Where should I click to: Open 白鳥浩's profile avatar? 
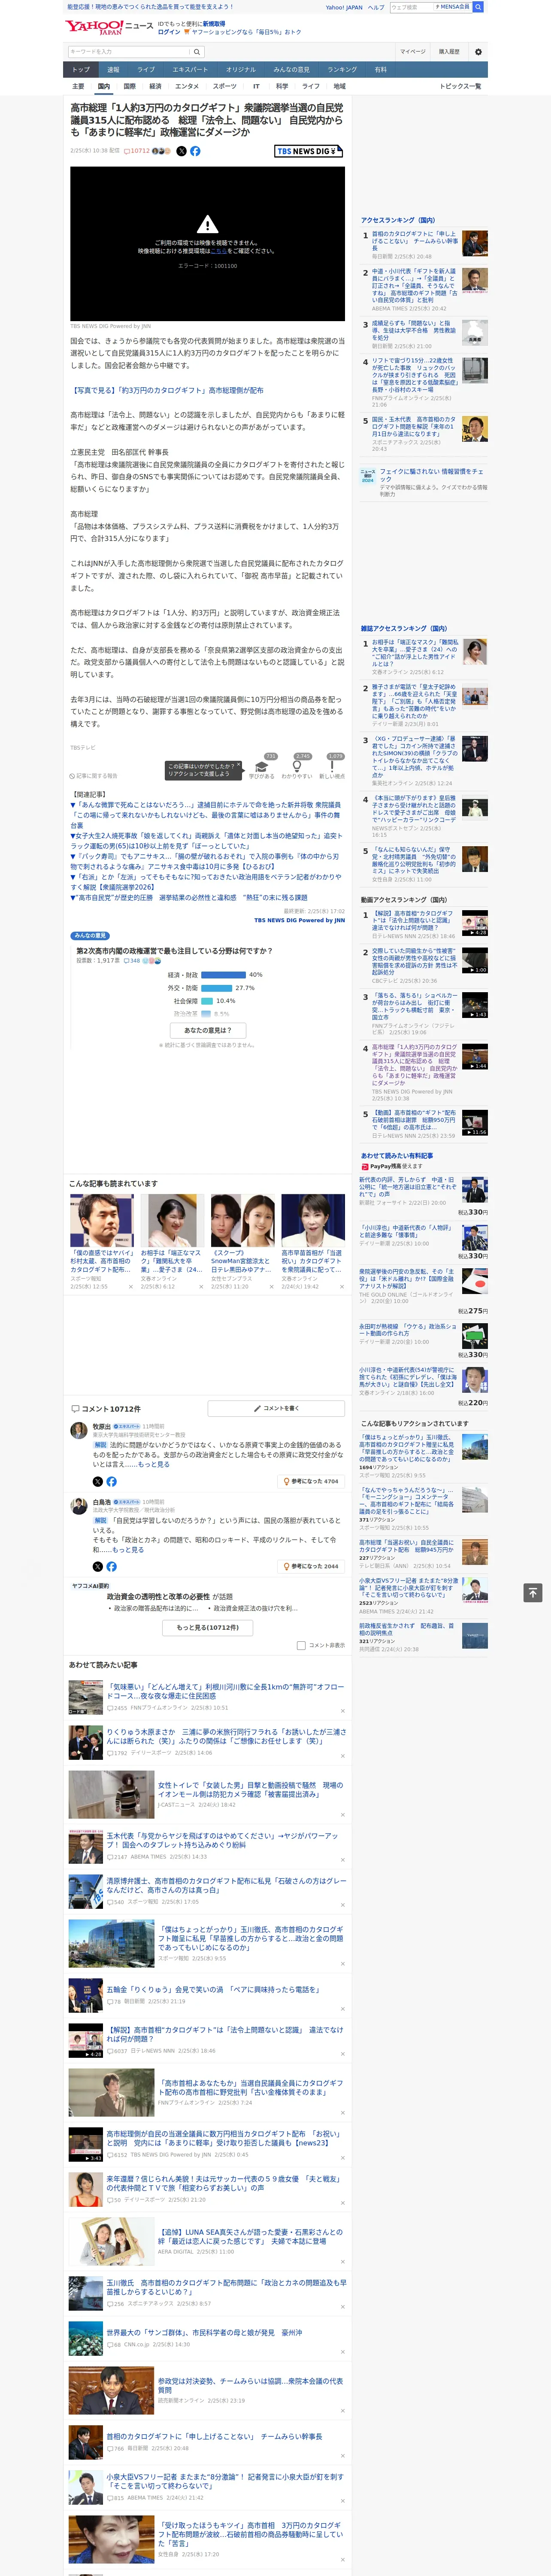coord(78,1506)
